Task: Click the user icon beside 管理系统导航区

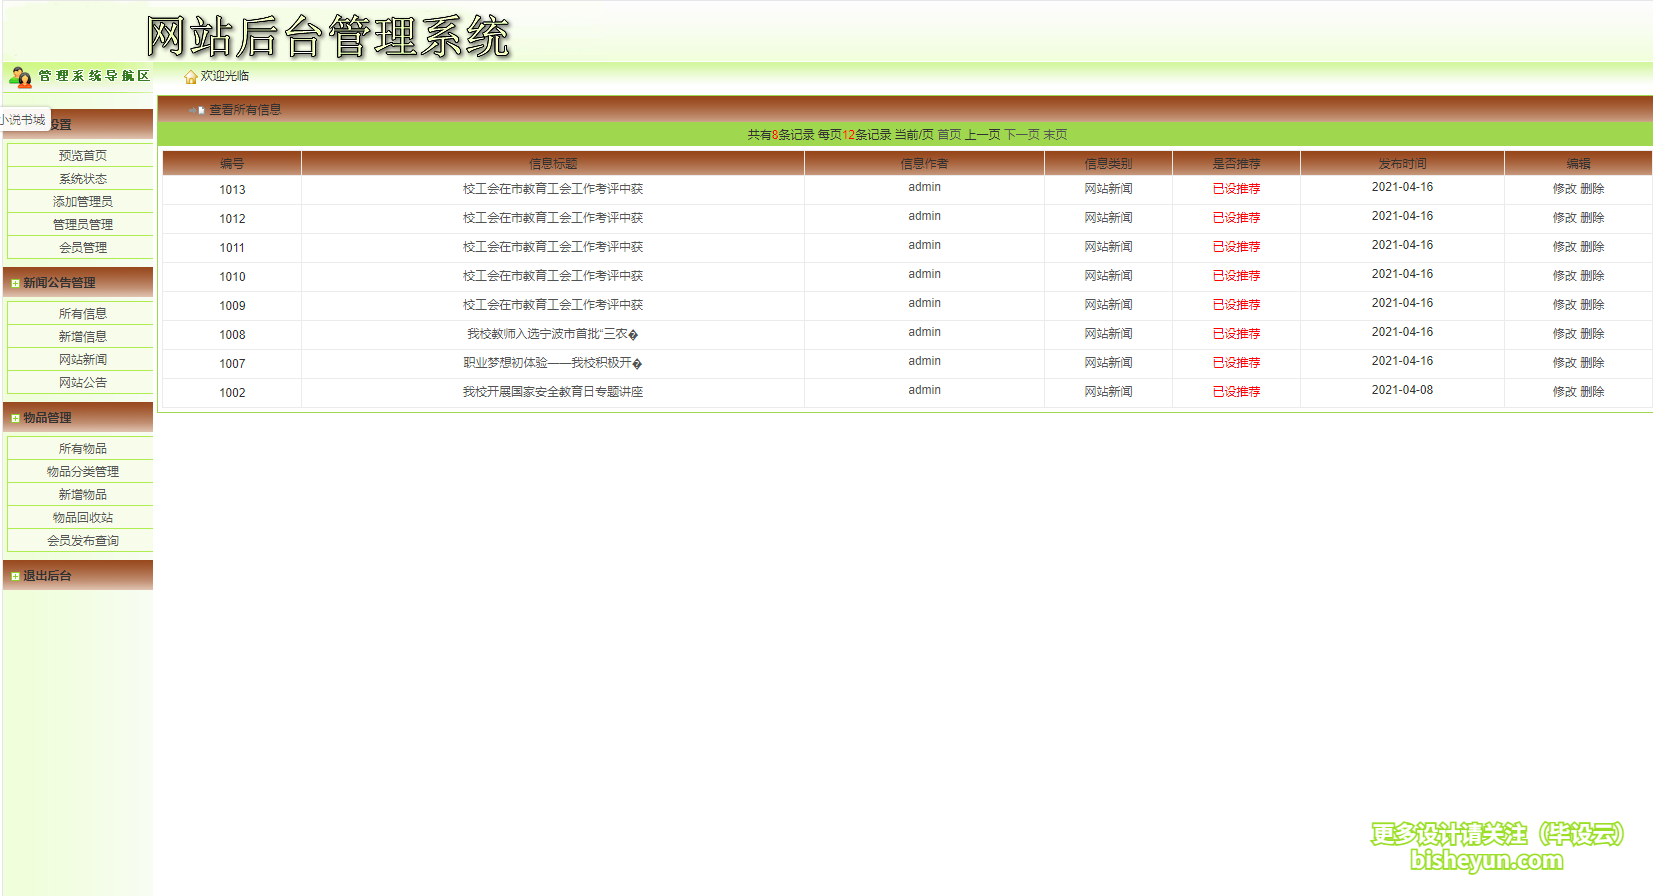Action: click(20, 76)
